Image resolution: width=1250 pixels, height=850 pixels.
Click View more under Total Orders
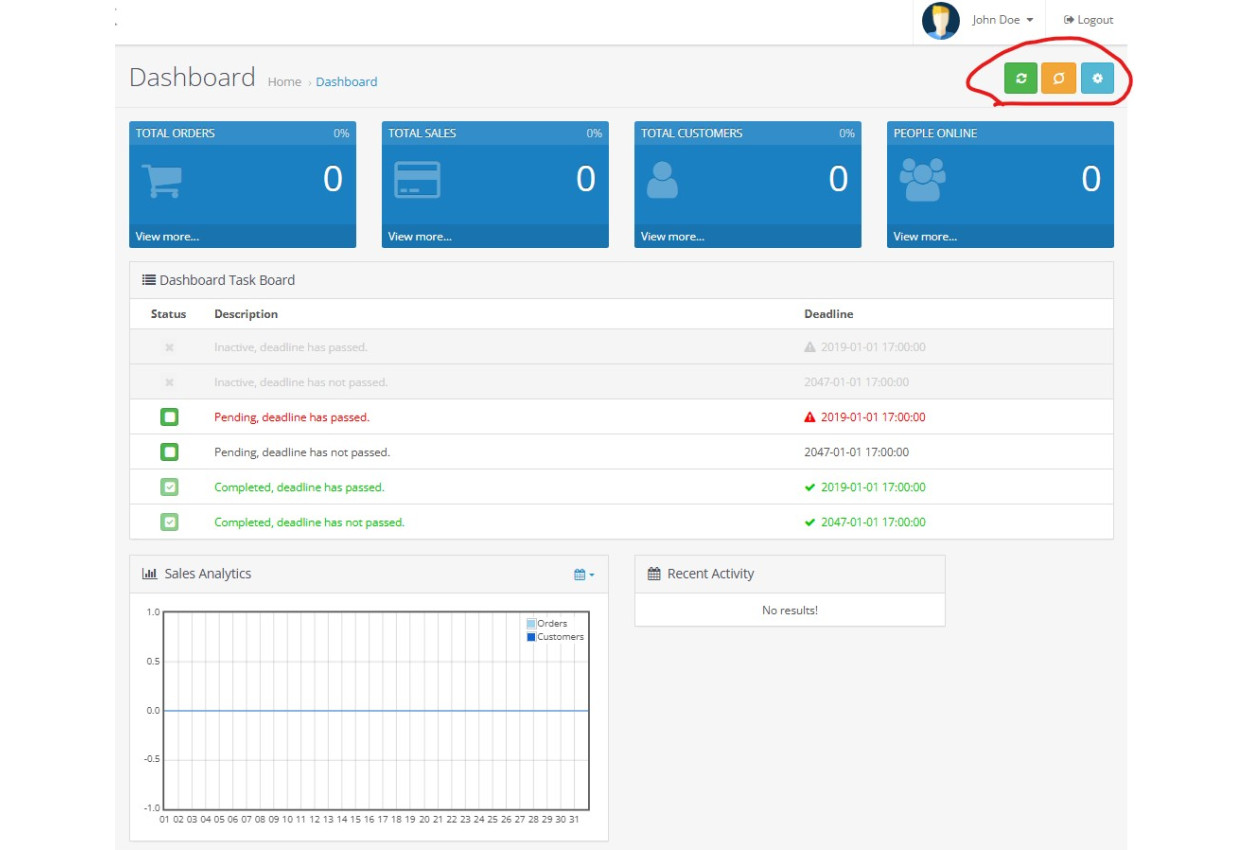click(167, 237)
